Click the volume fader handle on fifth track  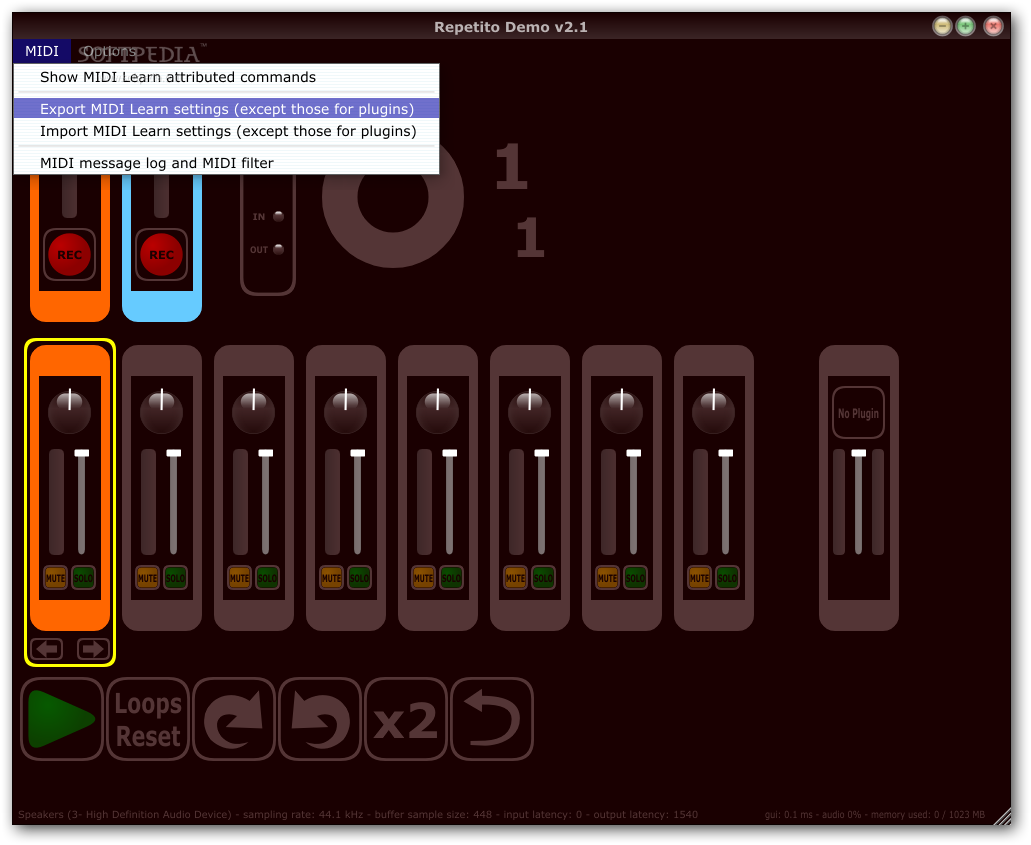[x=450, y=453]
